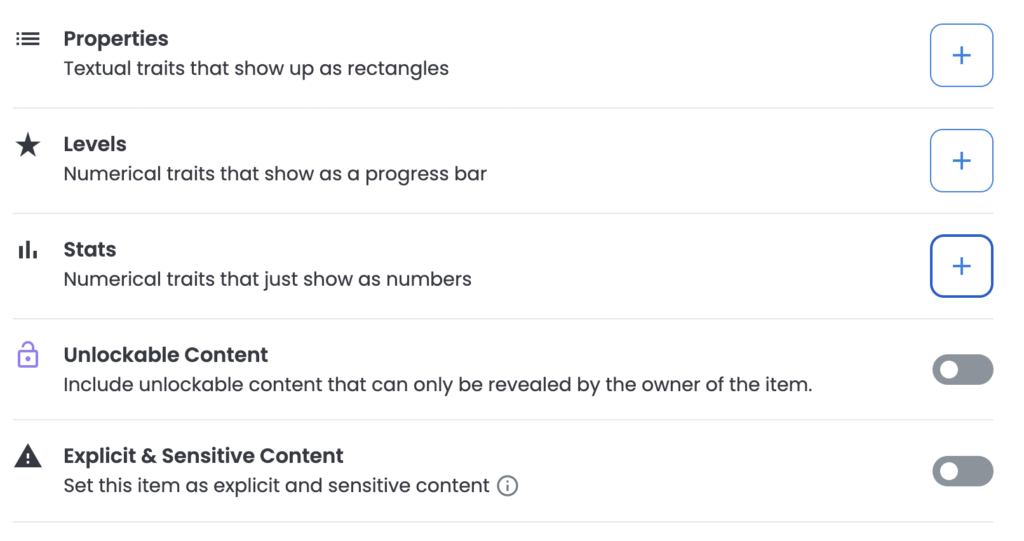The width and height of the screenshot is (1024, 541).
Task: Click the warning triangle icon
Action: click(28, 456)
